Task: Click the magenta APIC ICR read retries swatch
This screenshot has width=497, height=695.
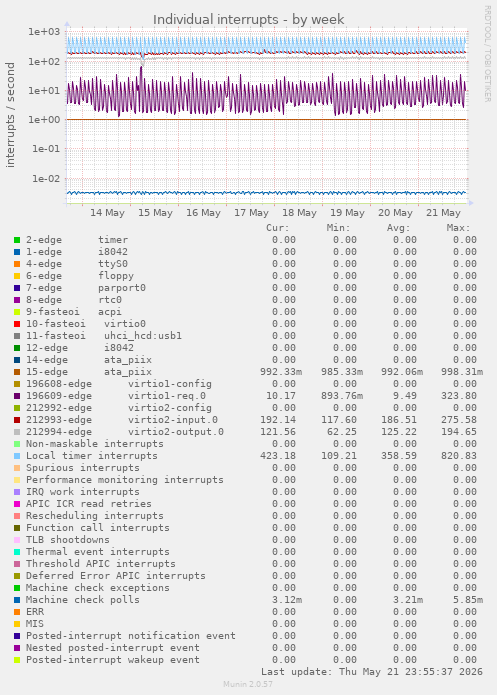Action: click(17, 504)
